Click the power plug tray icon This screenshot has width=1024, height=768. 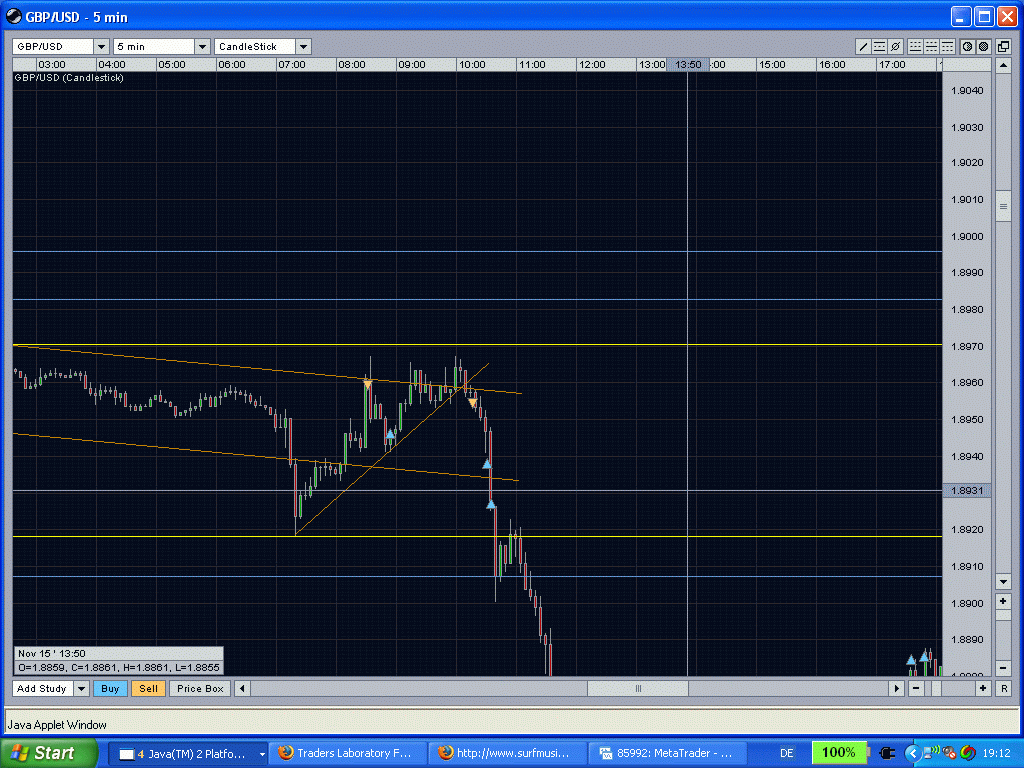point(888,753)
